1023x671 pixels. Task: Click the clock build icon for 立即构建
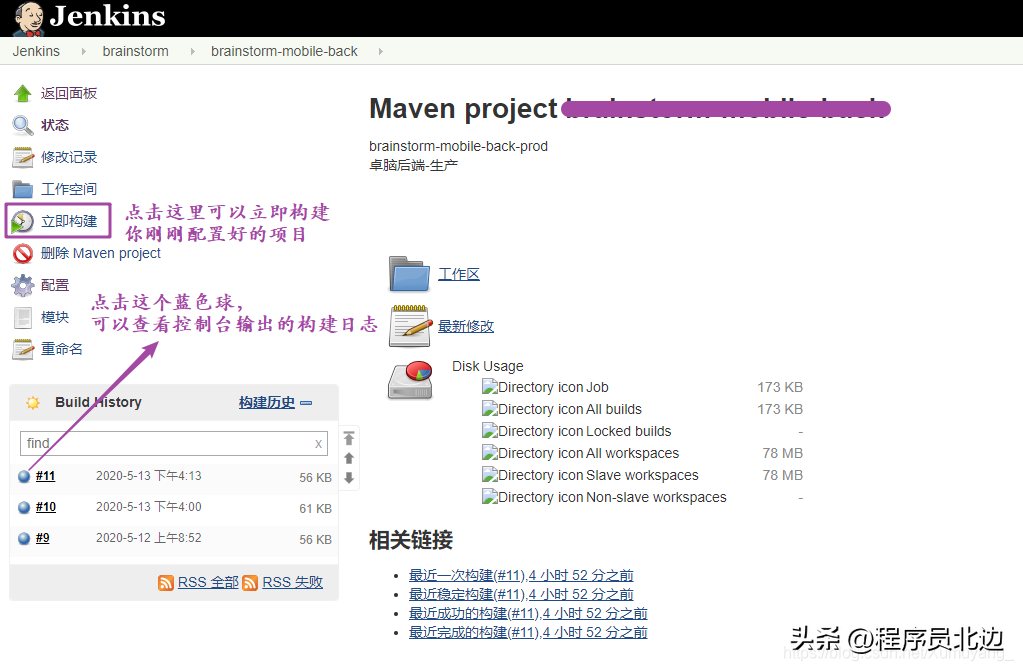[x=22, y=221]
